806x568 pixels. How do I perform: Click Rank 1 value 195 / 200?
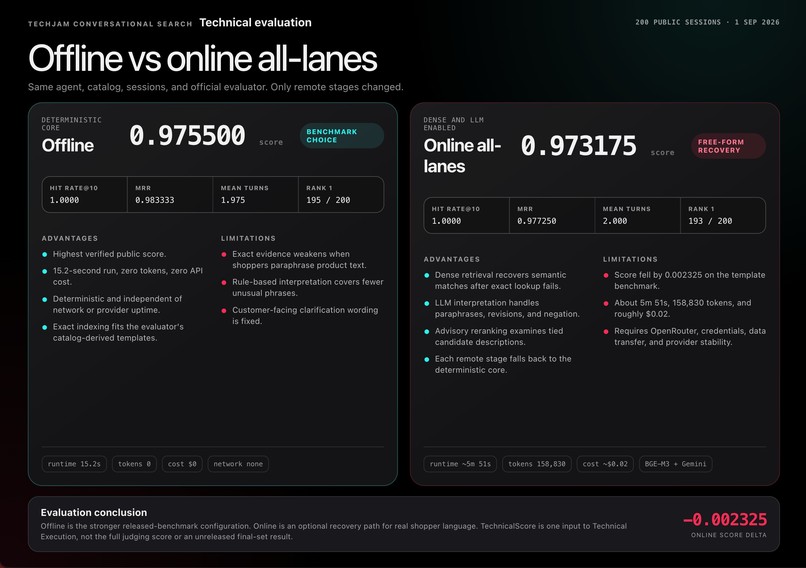tap(328, 200)
